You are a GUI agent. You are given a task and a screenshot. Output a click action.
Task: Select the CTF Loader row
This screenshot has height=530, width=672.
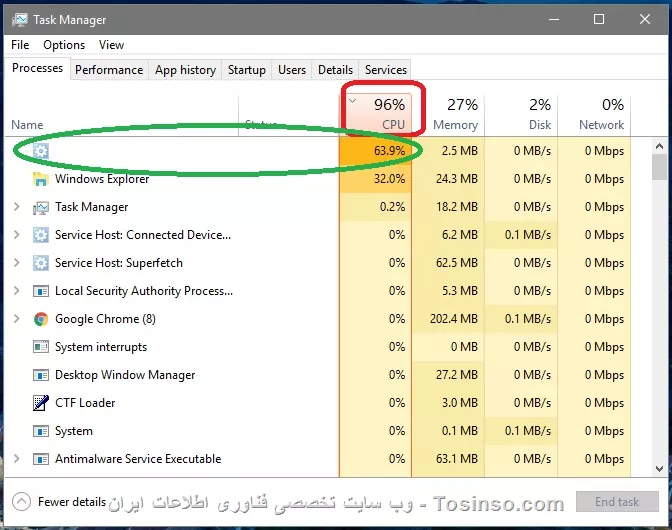point(318,403)
